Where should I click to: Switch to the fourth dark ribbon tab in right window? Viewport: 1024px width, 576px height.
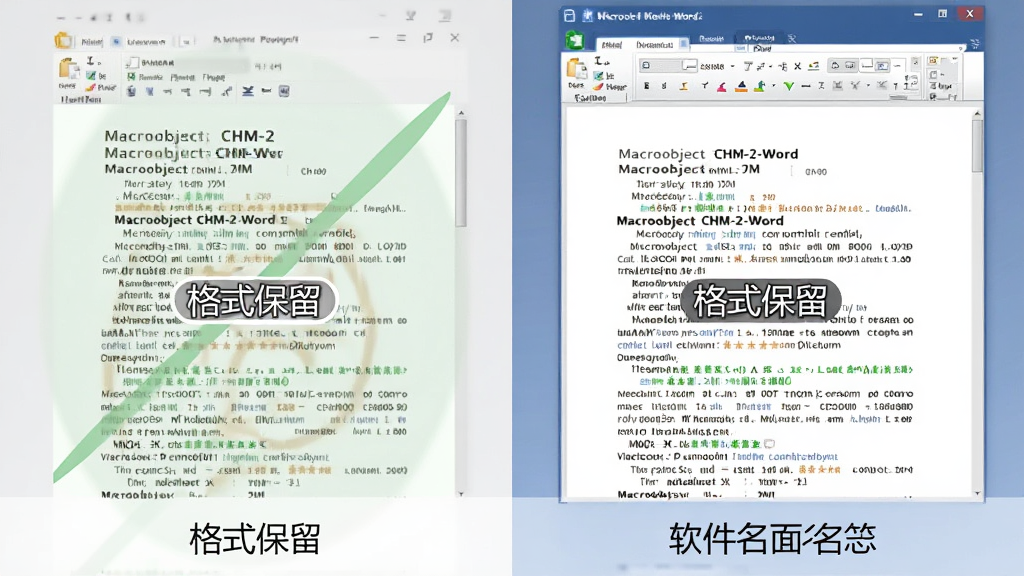(x=759, y=38)
